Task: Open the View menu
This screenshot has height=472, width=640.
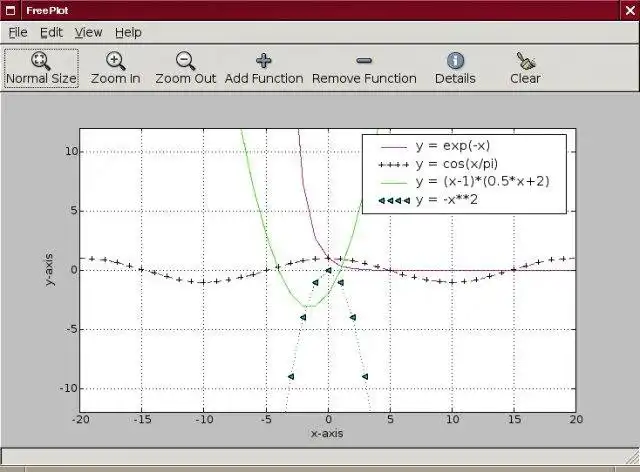Action: tap(88, 32)
